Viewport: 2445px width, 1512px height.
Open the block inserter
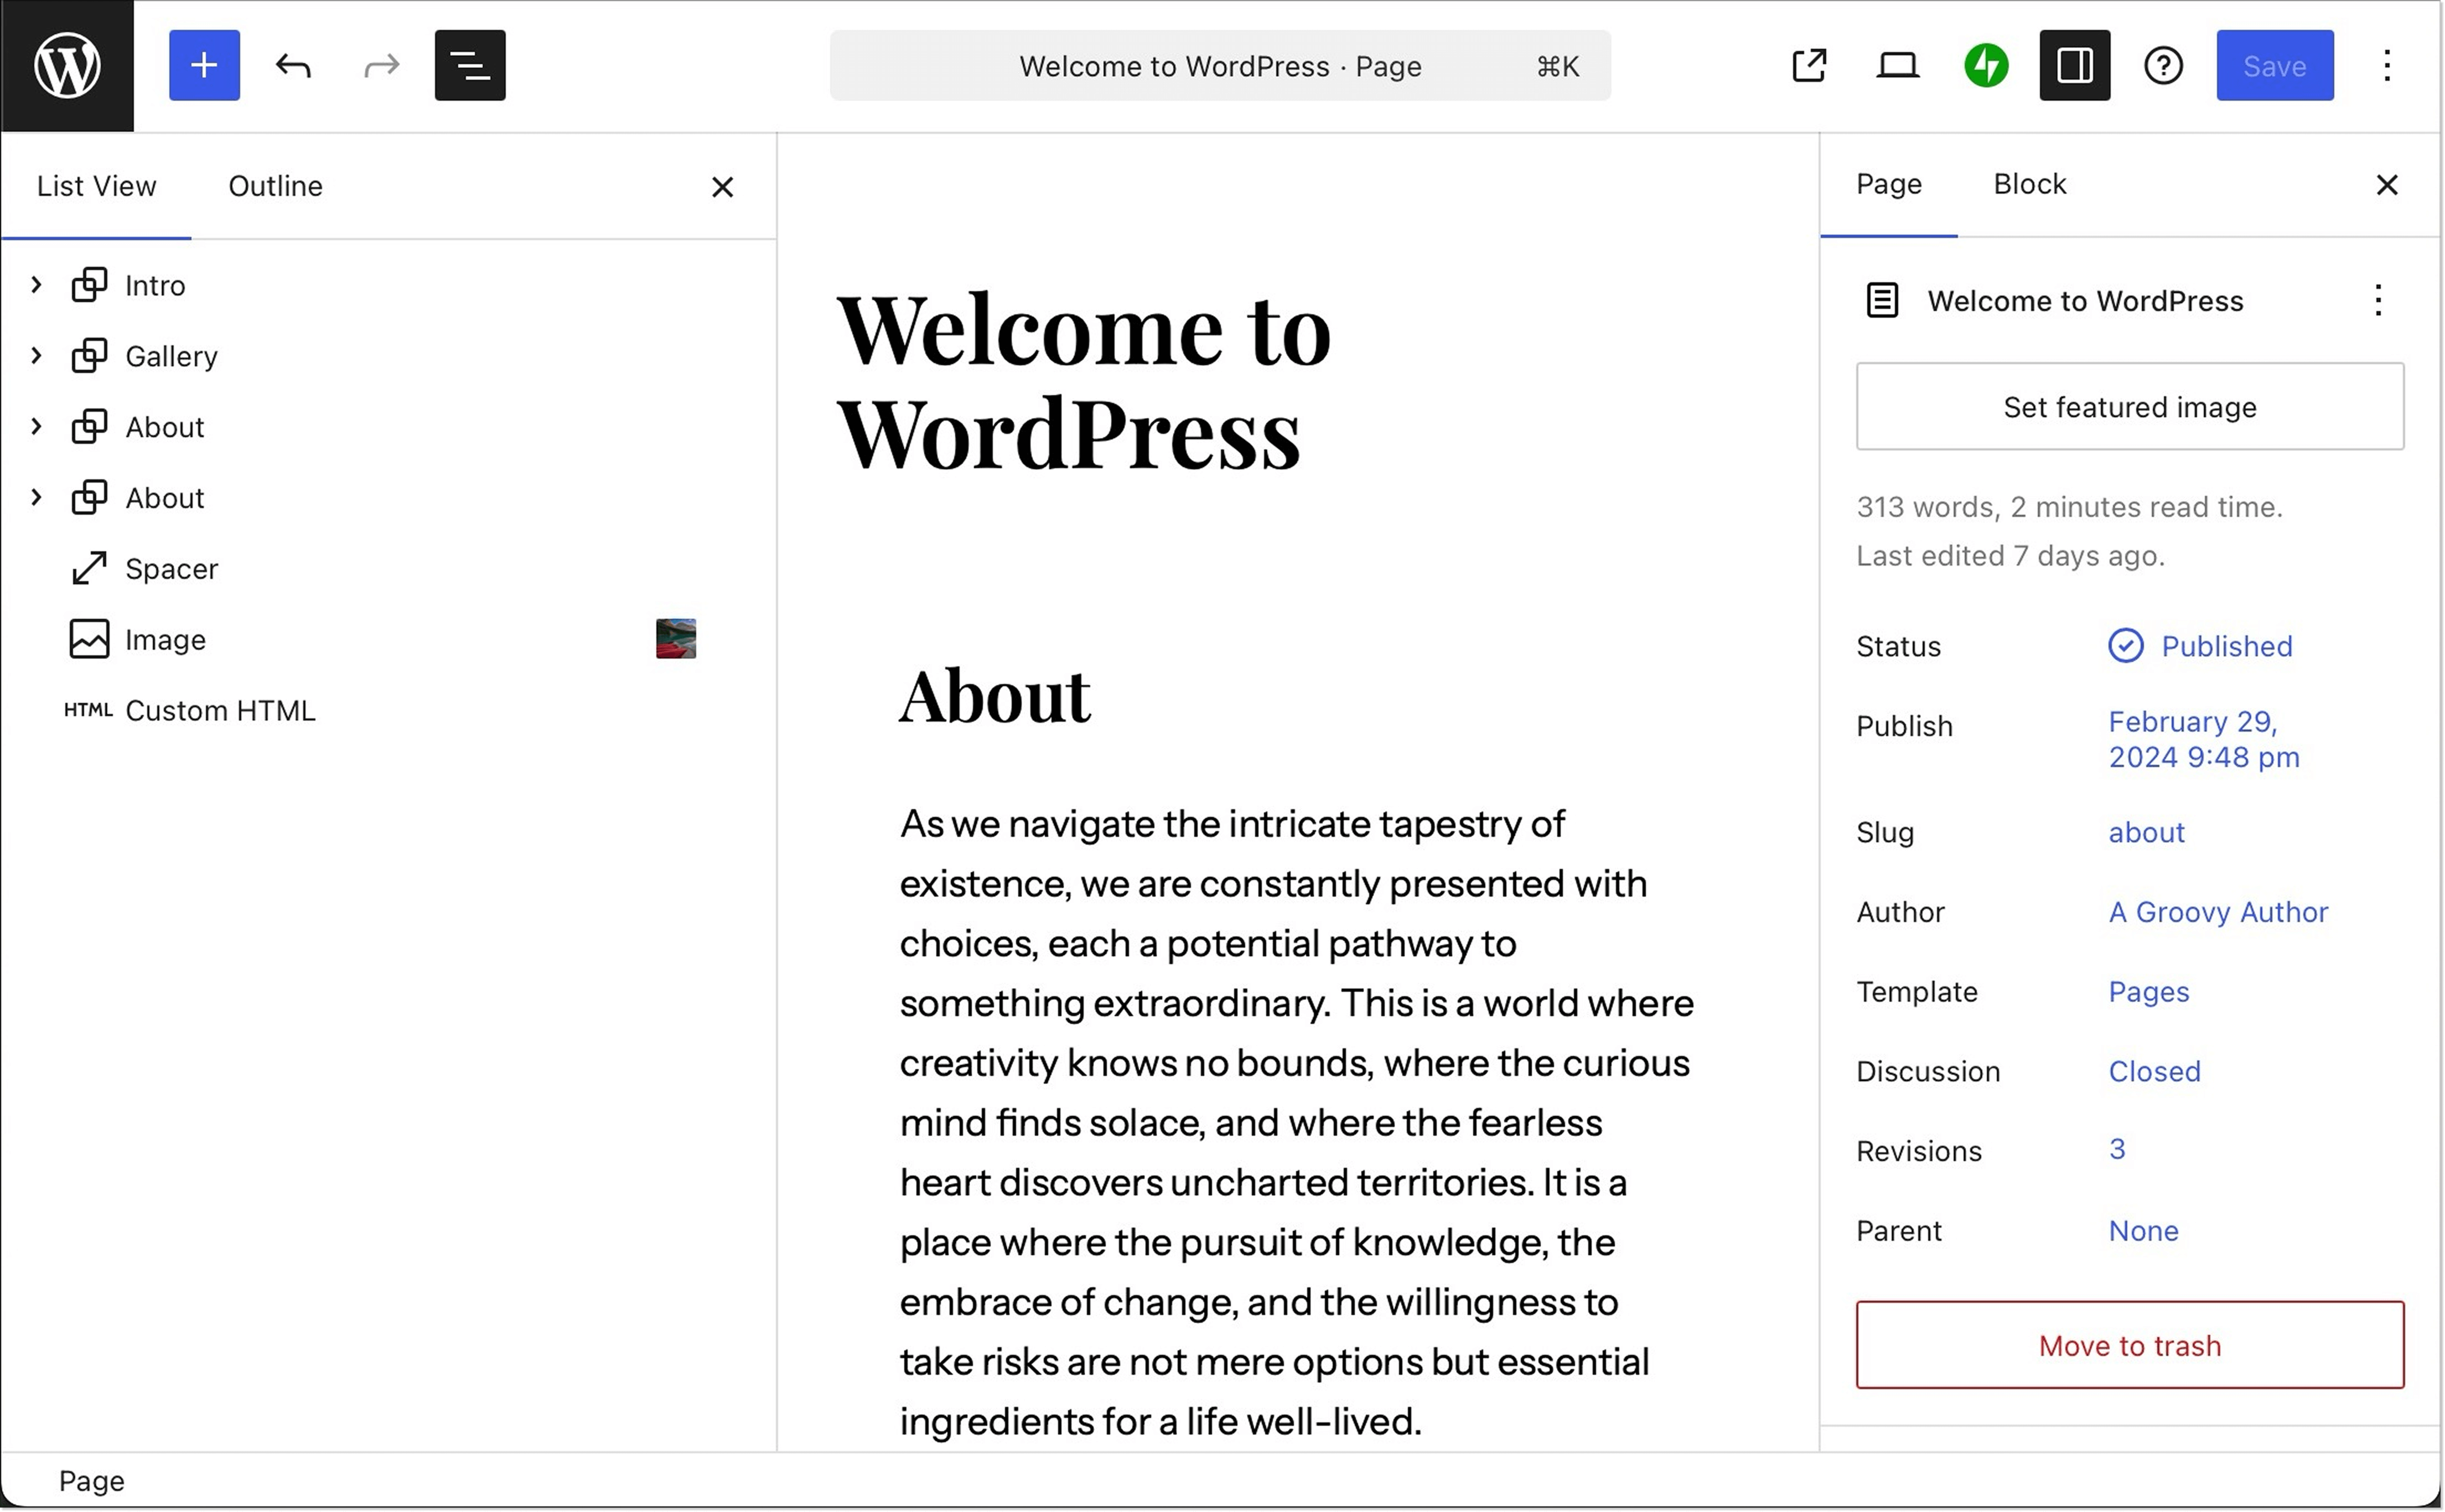pos(204,65)
